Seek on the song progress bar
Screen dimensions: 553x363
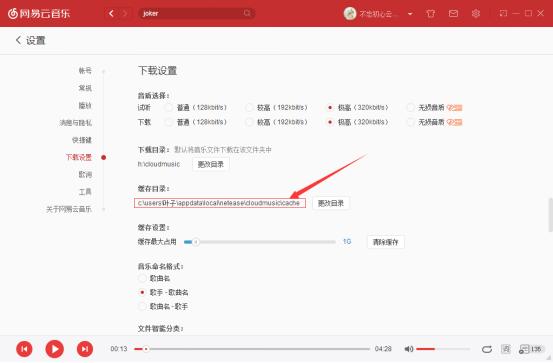point(252,349)
